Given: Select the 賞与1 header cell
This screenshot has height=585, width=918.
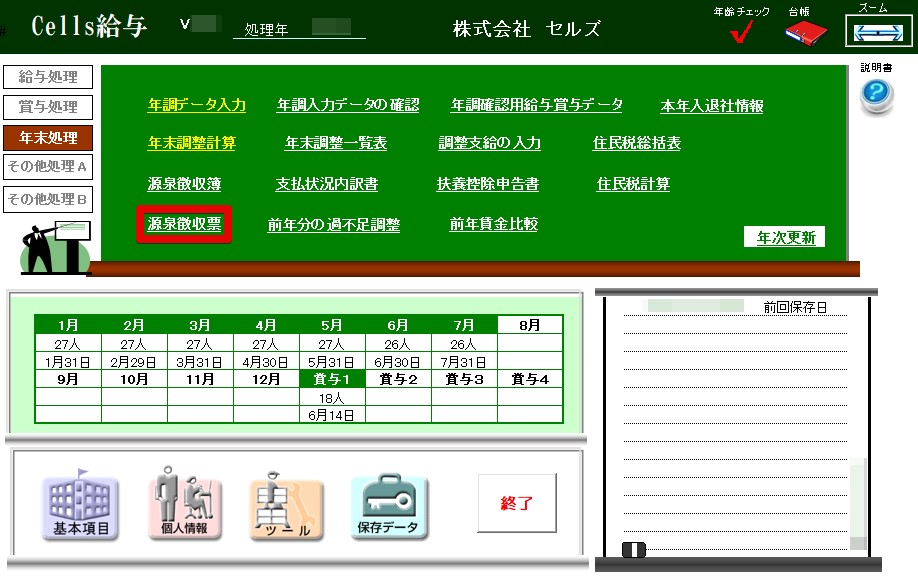Looking at the screenshot, I should 332,379.
